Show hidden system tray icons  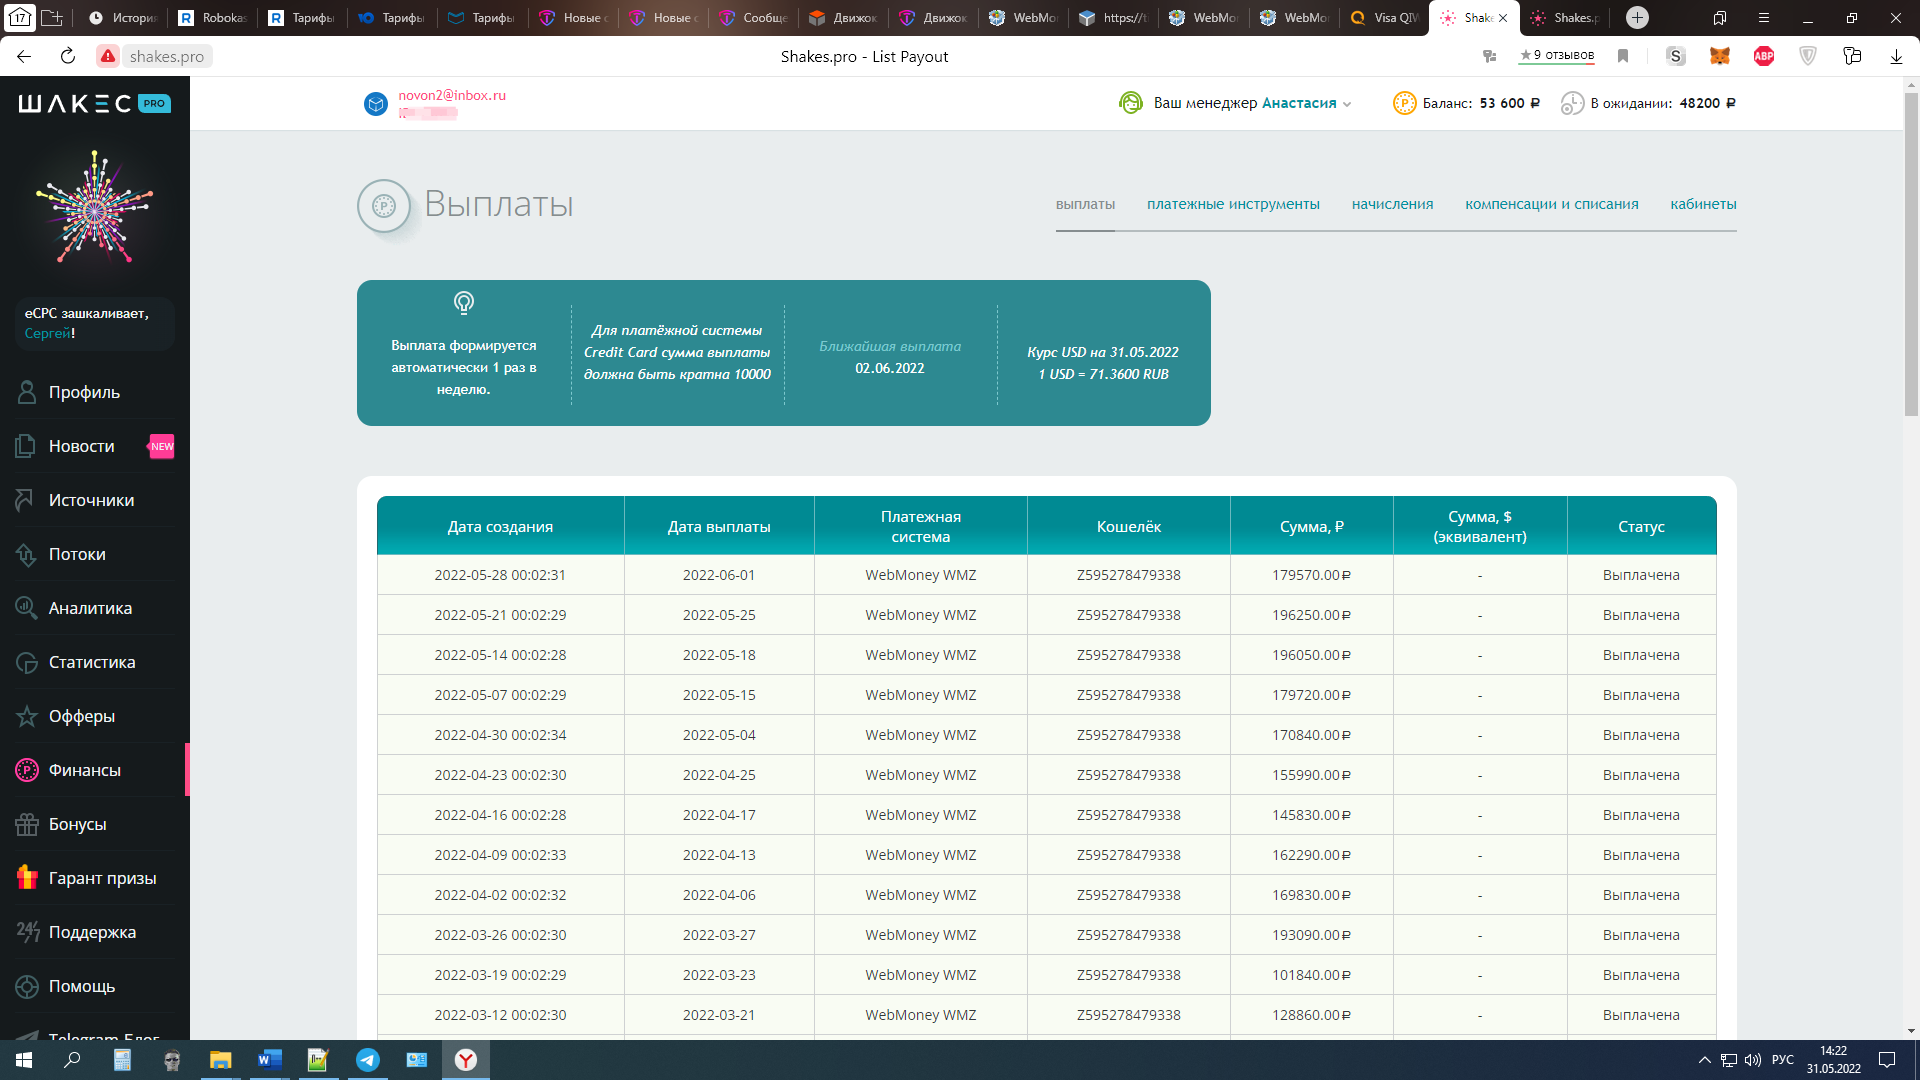[1704, 1060]
